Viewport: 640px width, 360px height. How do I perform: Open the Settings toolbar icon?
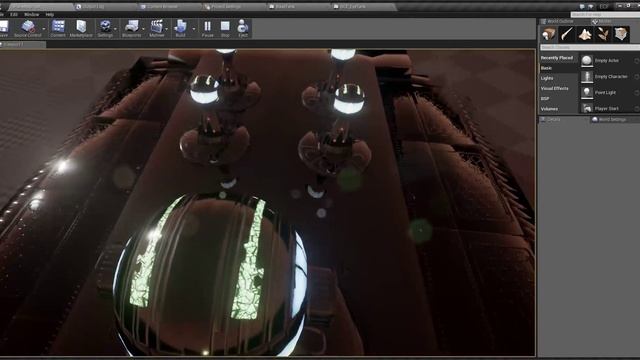click(x=105, y=29)
